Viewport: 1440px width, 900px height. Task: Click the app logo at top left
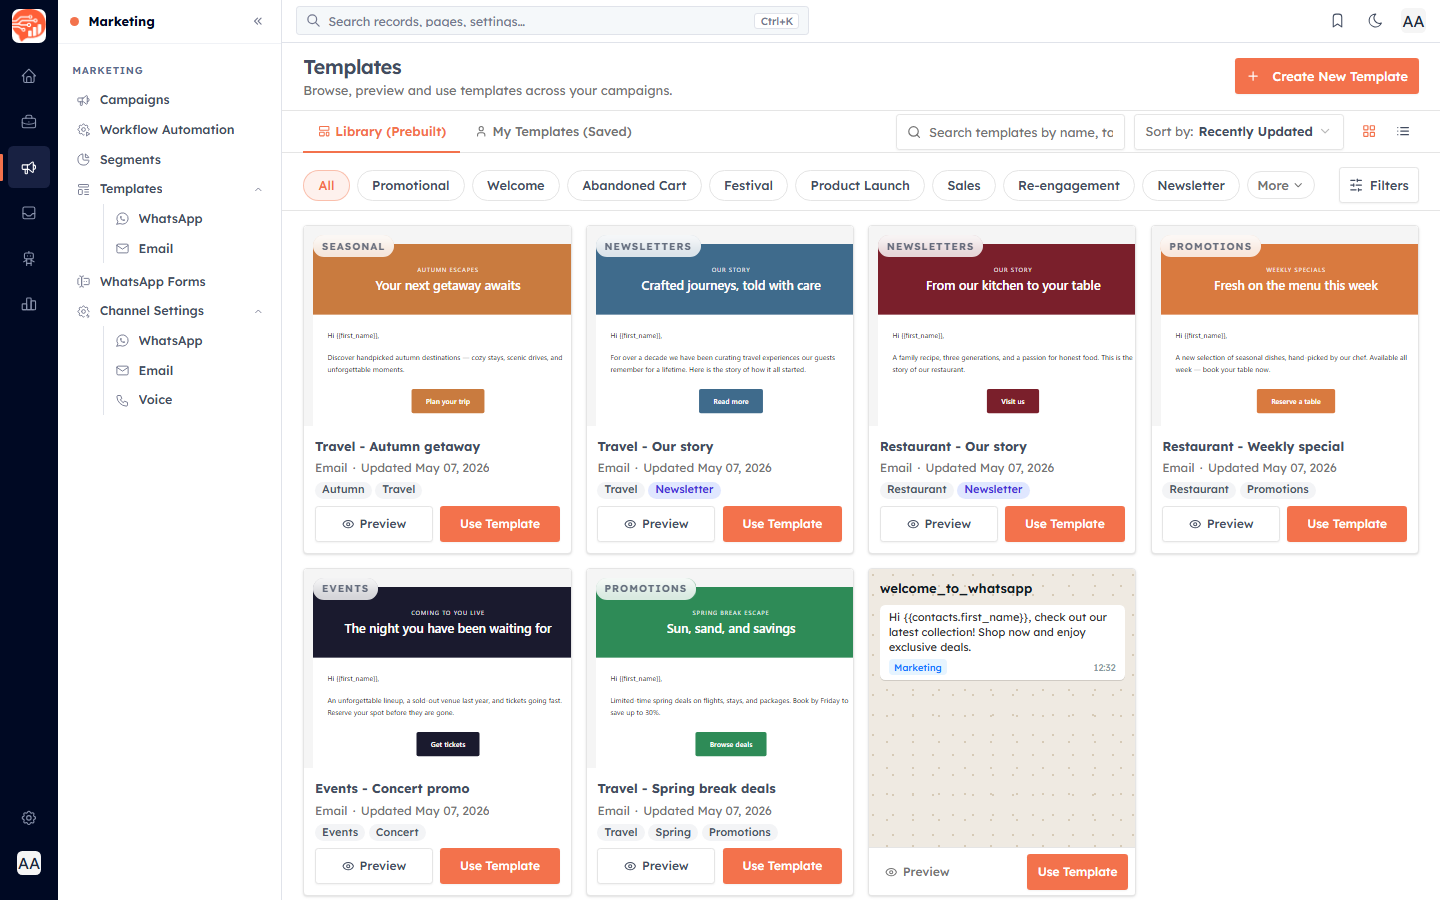click(29, 25)
